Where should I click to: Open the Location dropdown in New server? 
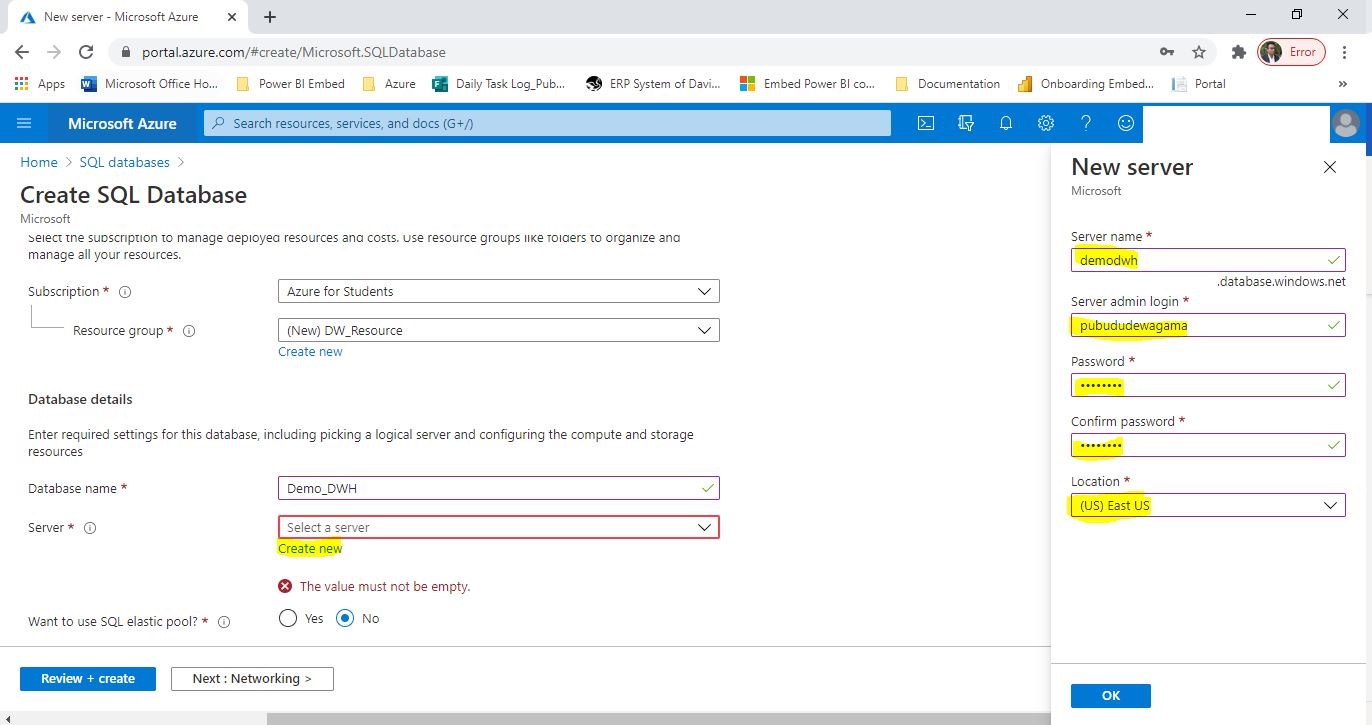point(1208,505)
